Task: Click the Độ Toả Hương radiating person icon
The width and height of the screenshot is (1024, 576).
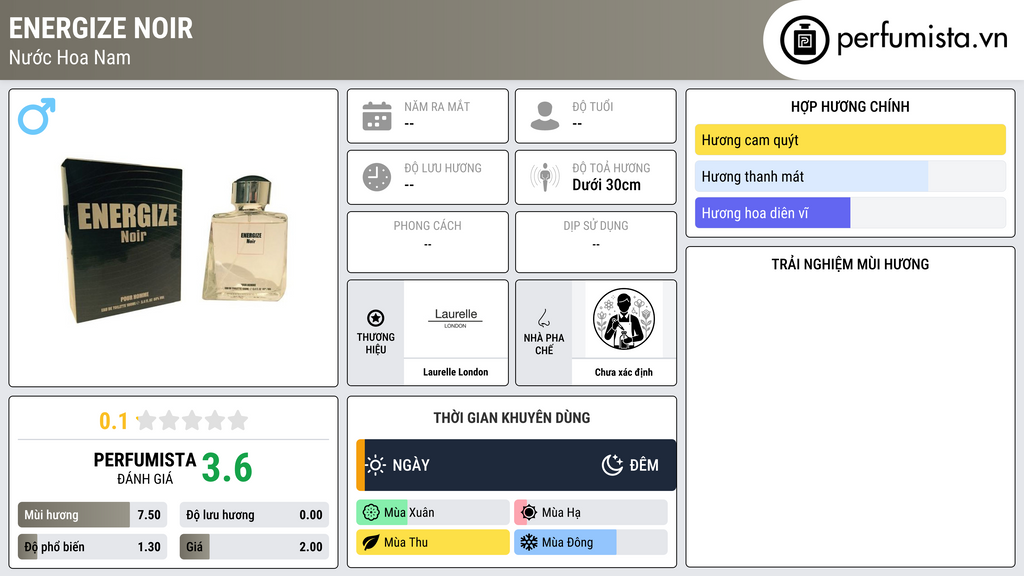Action: tap(545, 177)
